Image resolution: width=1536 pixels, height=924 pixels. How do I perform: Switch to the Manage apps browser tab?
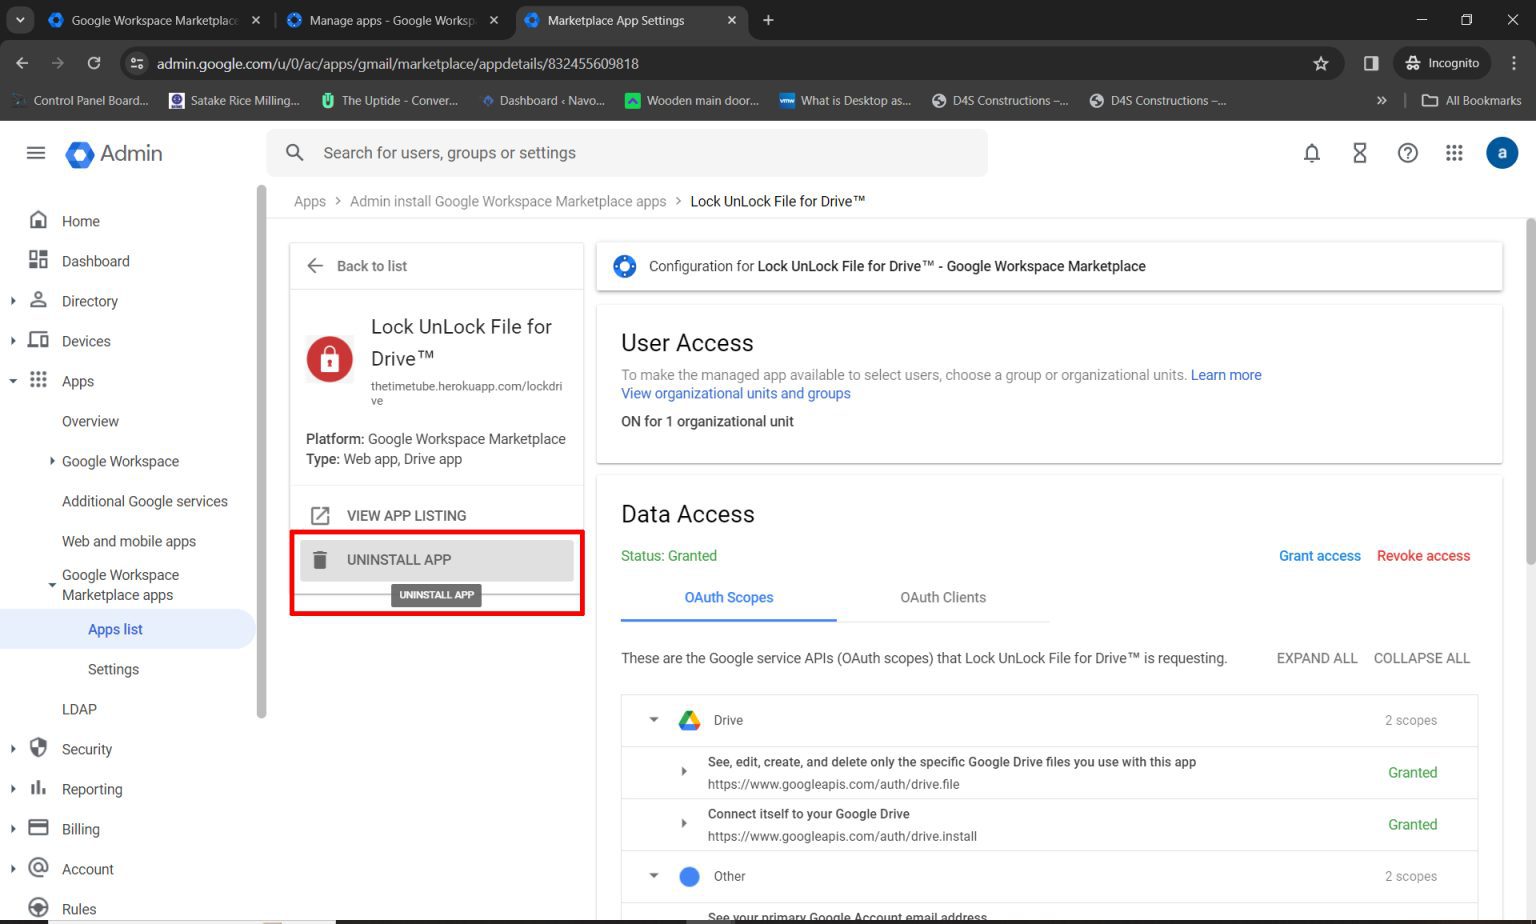390,20
